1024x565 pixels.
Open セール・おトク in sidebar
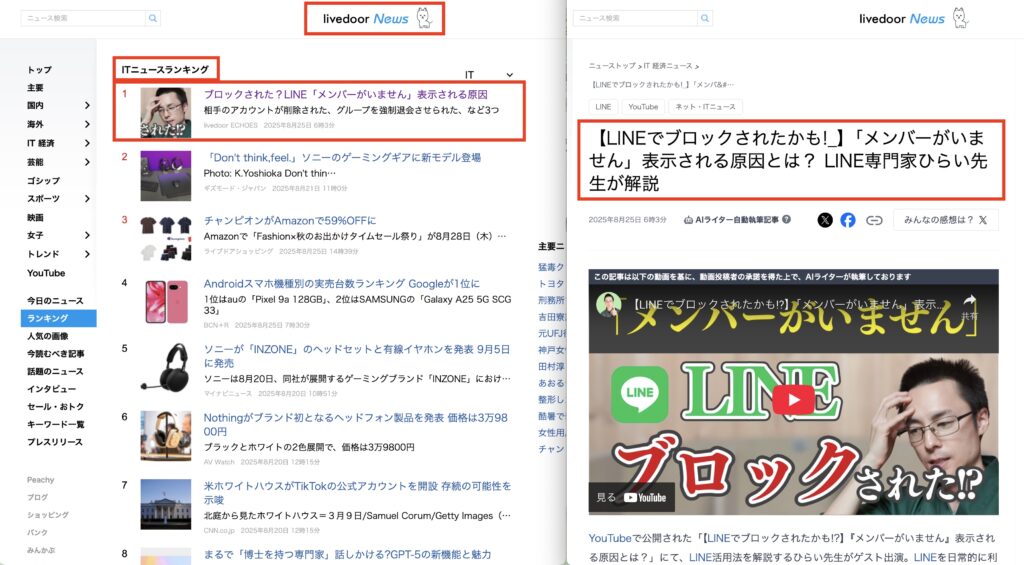click(55, 406)
